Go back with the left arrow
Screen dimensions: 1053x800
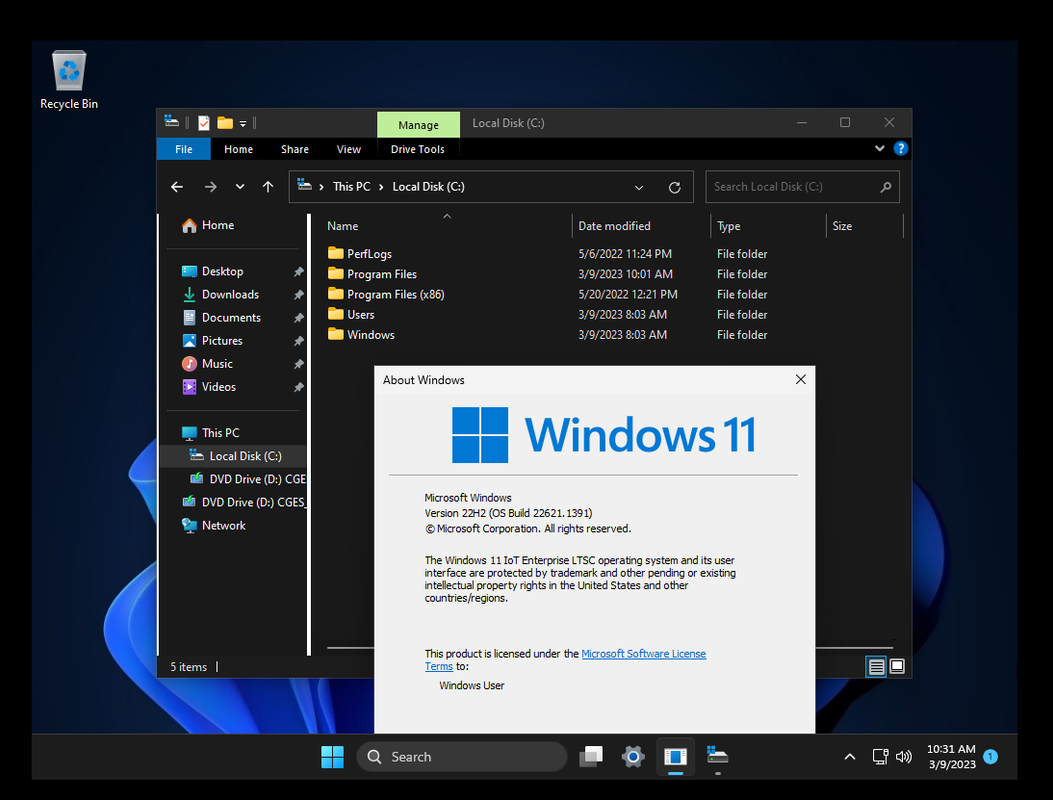point(177,187)
